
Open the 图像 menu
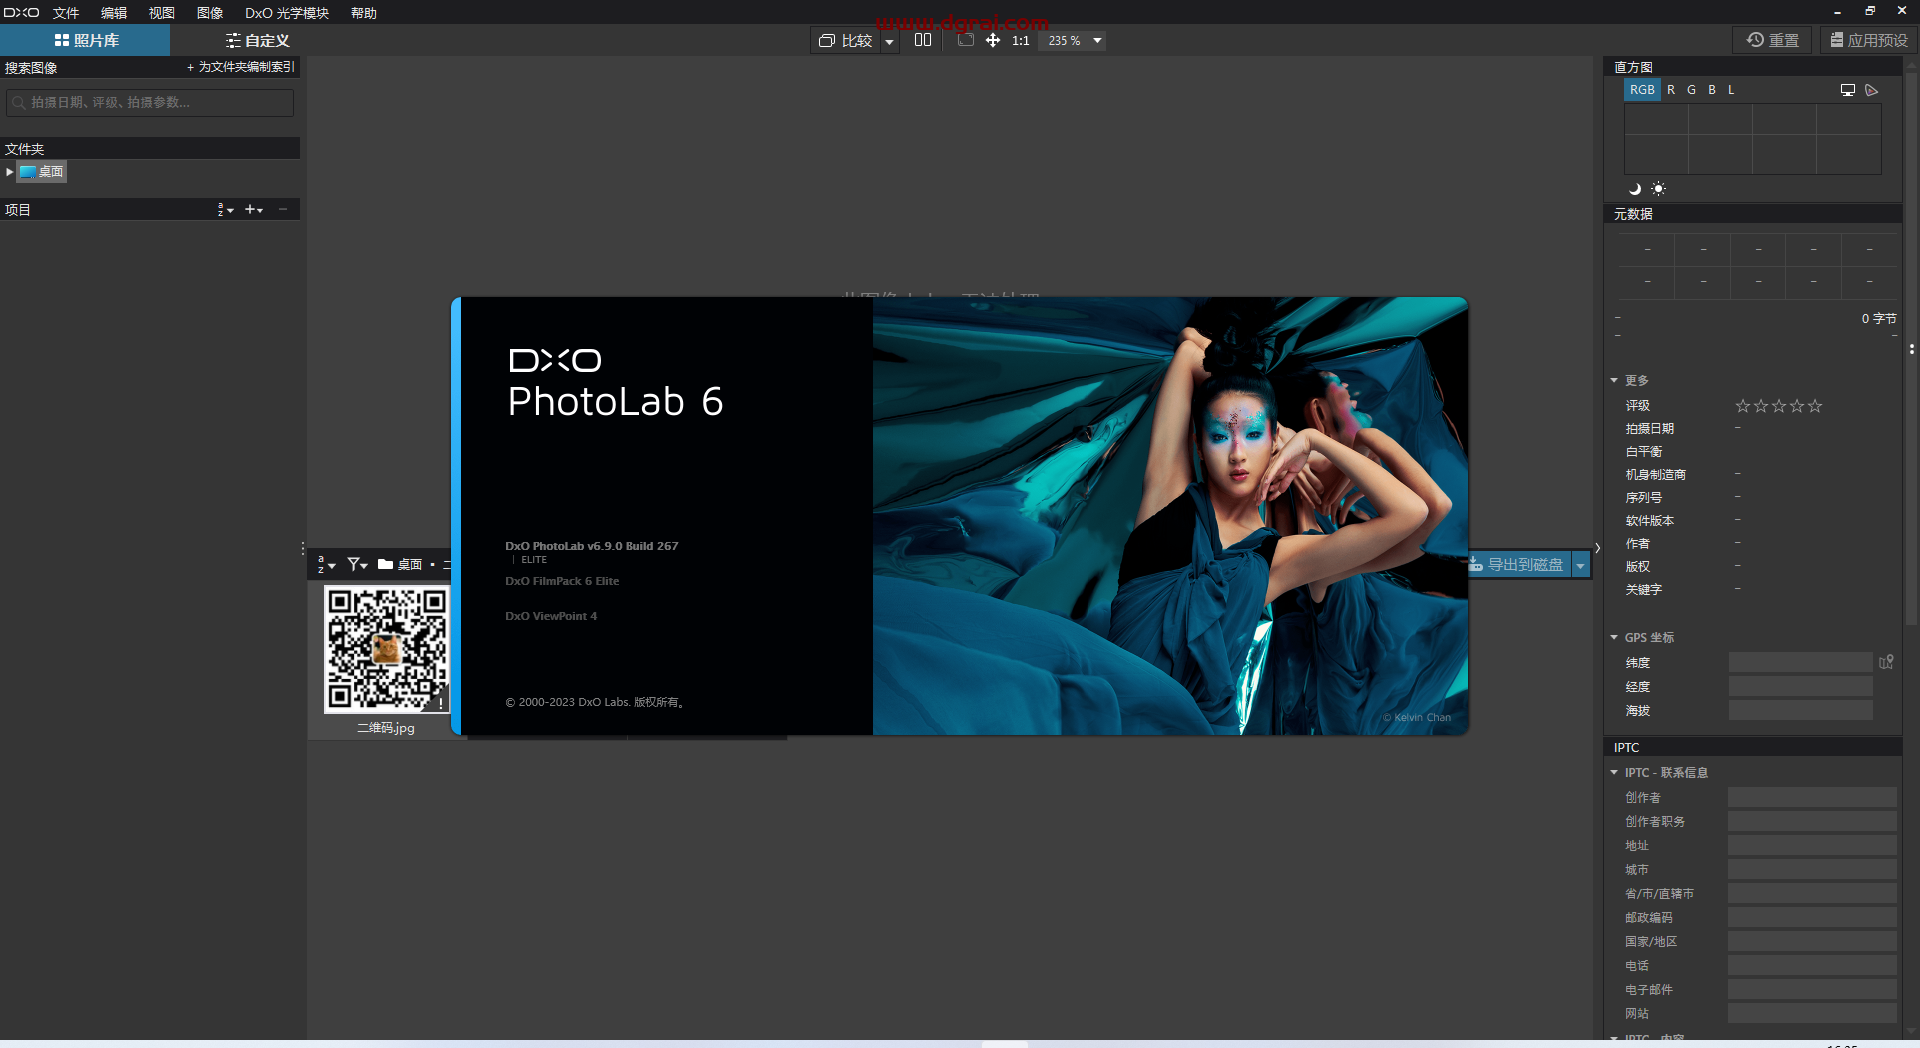pyautogui.click(x=210, y=13)
